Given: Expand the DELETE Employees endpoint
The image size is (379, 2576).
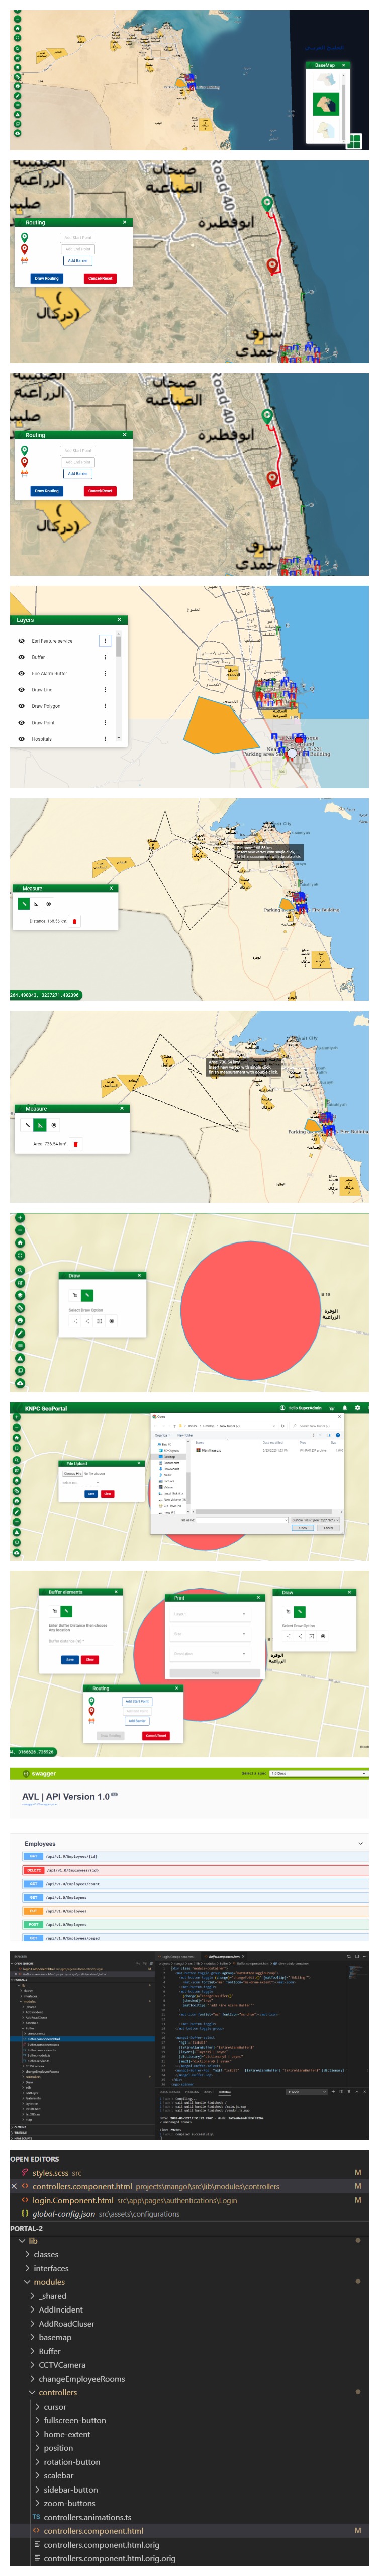Looking at the screenshot, I should 35,1869.
